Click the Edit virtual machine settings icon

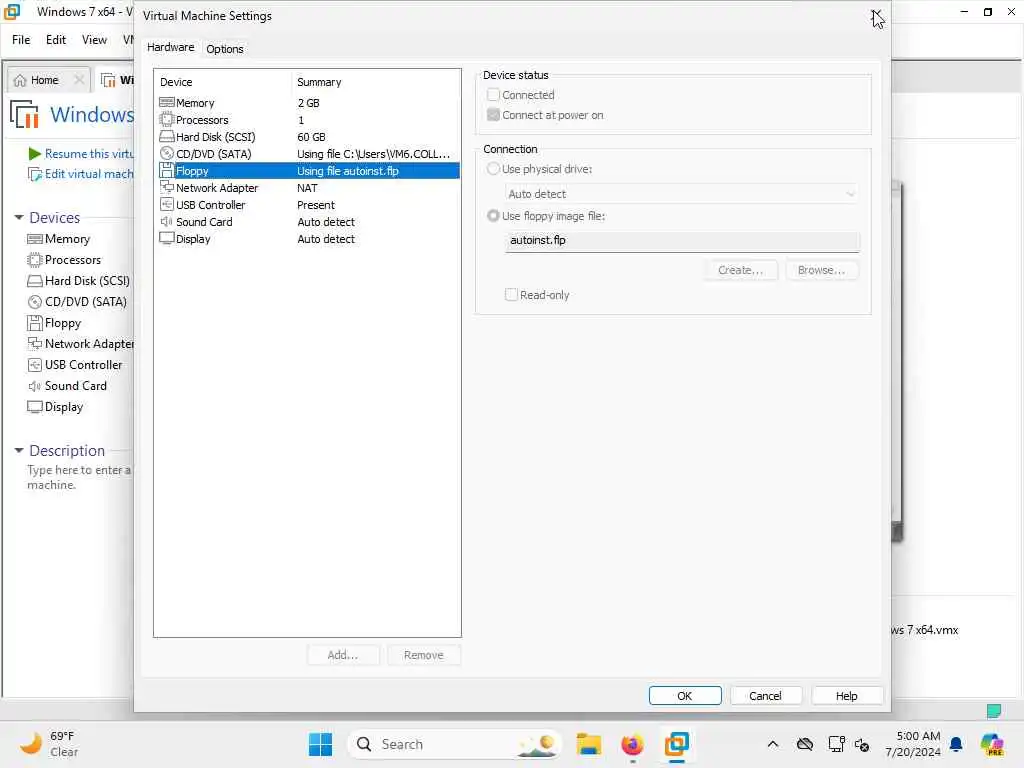point(35,174)
